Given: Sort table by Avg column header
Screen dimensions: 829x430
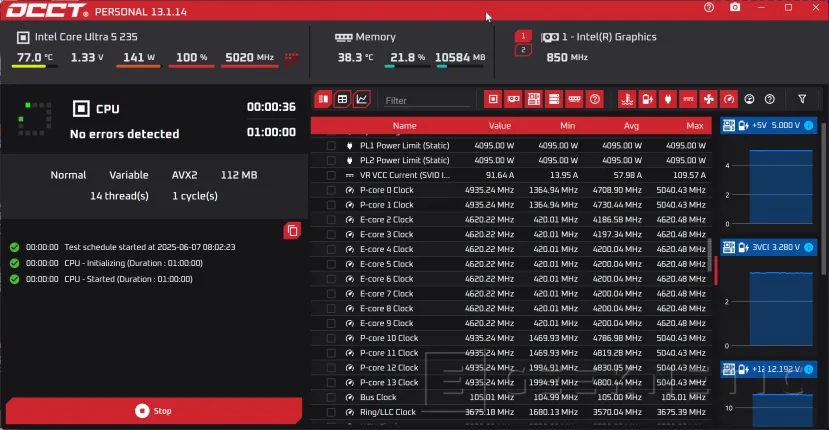Looking at the screenshot, I should [631, 126].
